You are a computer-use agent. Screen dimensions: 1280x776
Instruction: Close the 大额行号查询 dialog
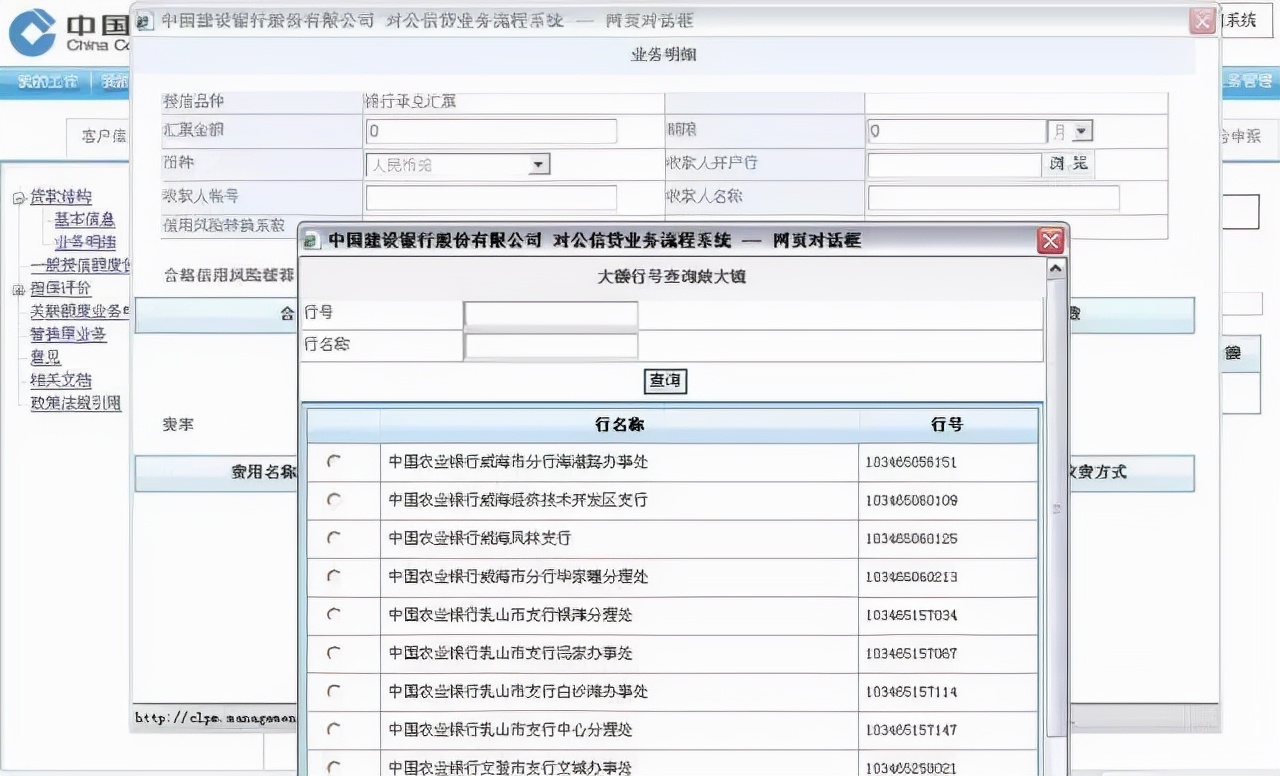(1050, 240)
